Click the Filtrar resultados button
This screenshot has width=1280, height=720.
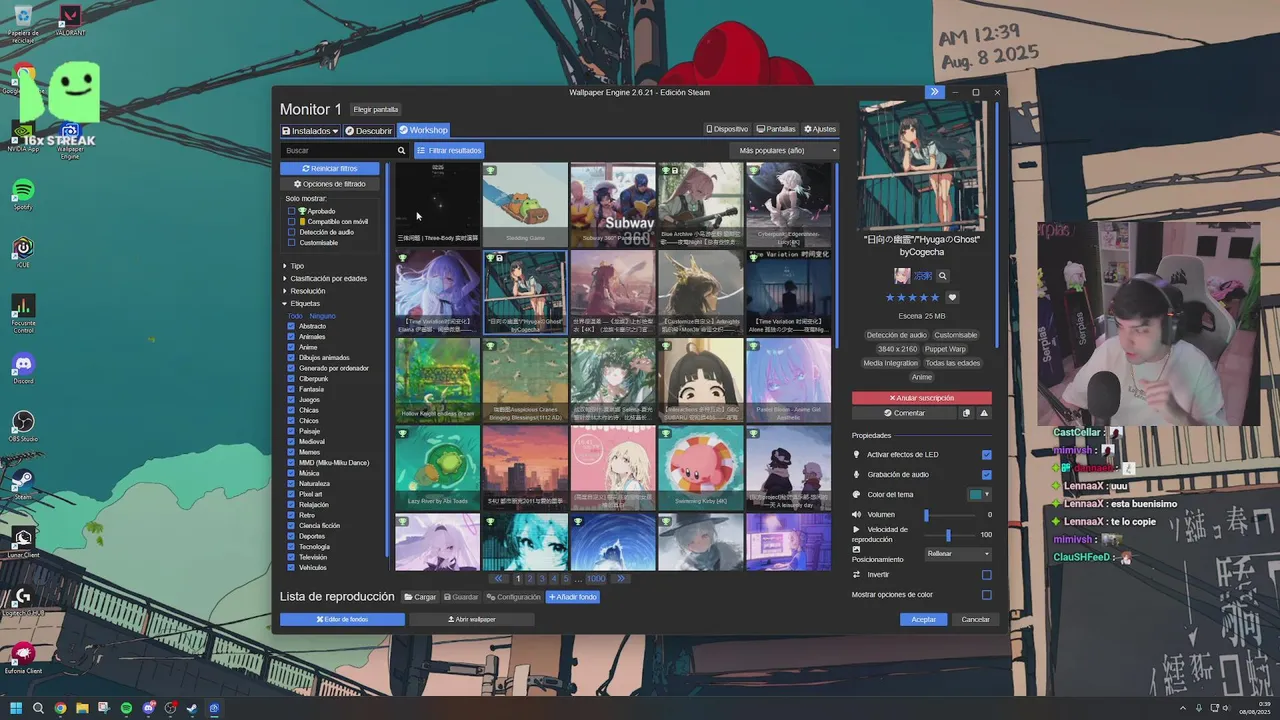click(449, 151)
